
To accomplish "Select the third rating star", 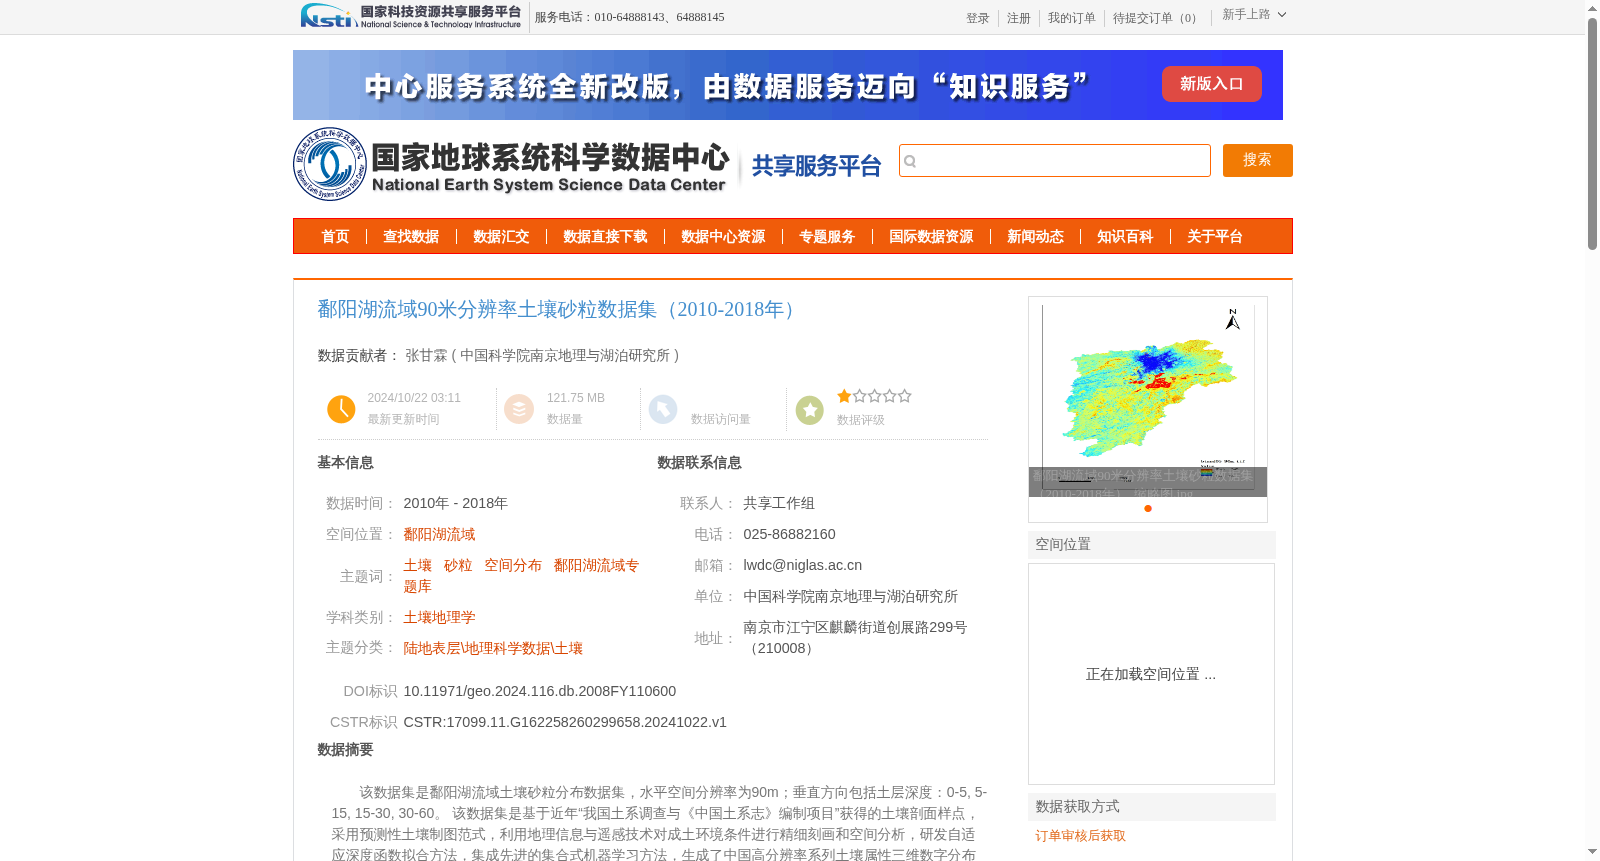I will pyautogui.click(x=874, y=396).
